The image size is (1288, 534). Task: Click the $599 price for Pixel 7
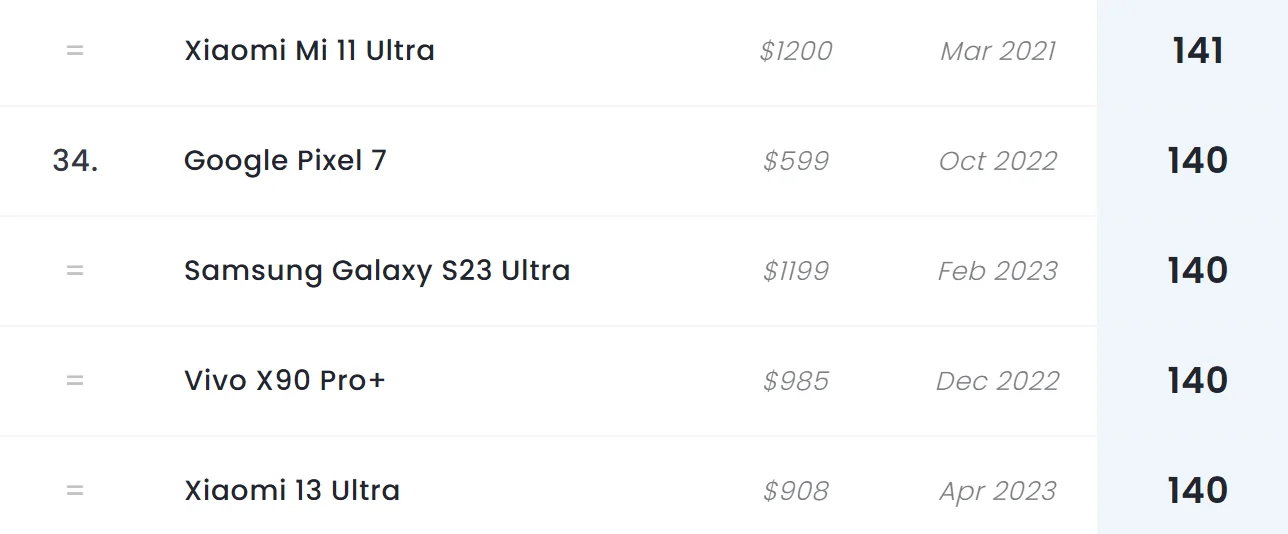(x=796, y=161)
